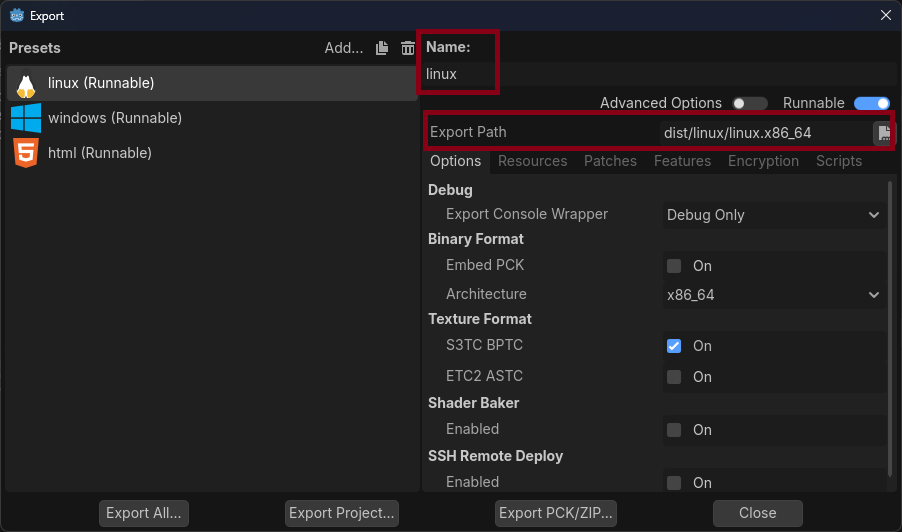Viewport: 902px width, 532px height.
Task: Open the Architecture x86_64 dropdown
Action: click(x=773, y=295)
